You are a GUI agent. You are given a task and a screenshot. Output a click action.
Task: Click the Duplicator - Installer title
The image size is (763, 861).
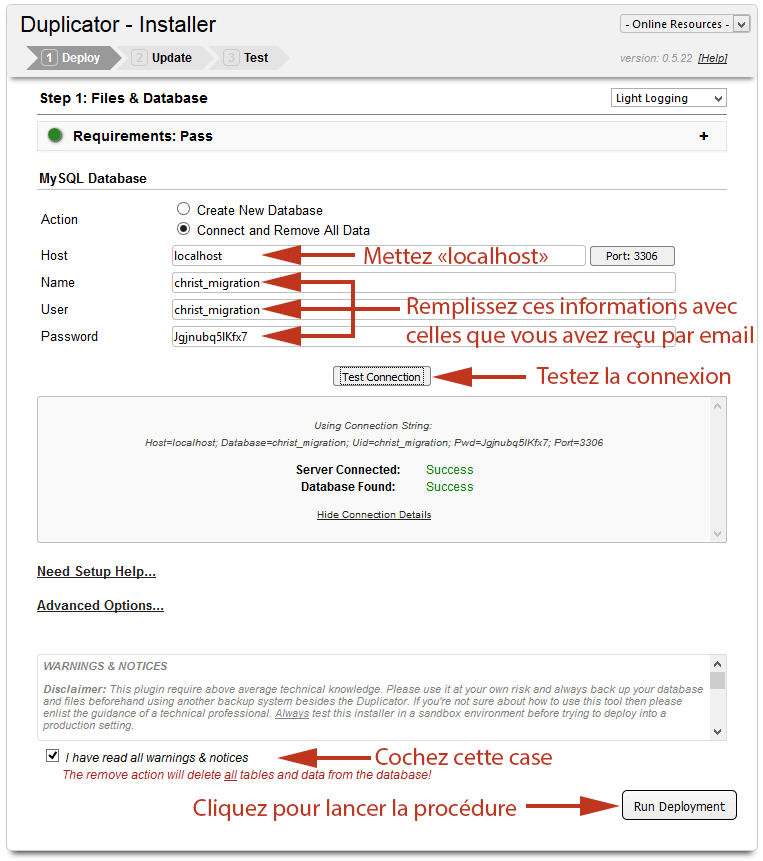(118, 25)
